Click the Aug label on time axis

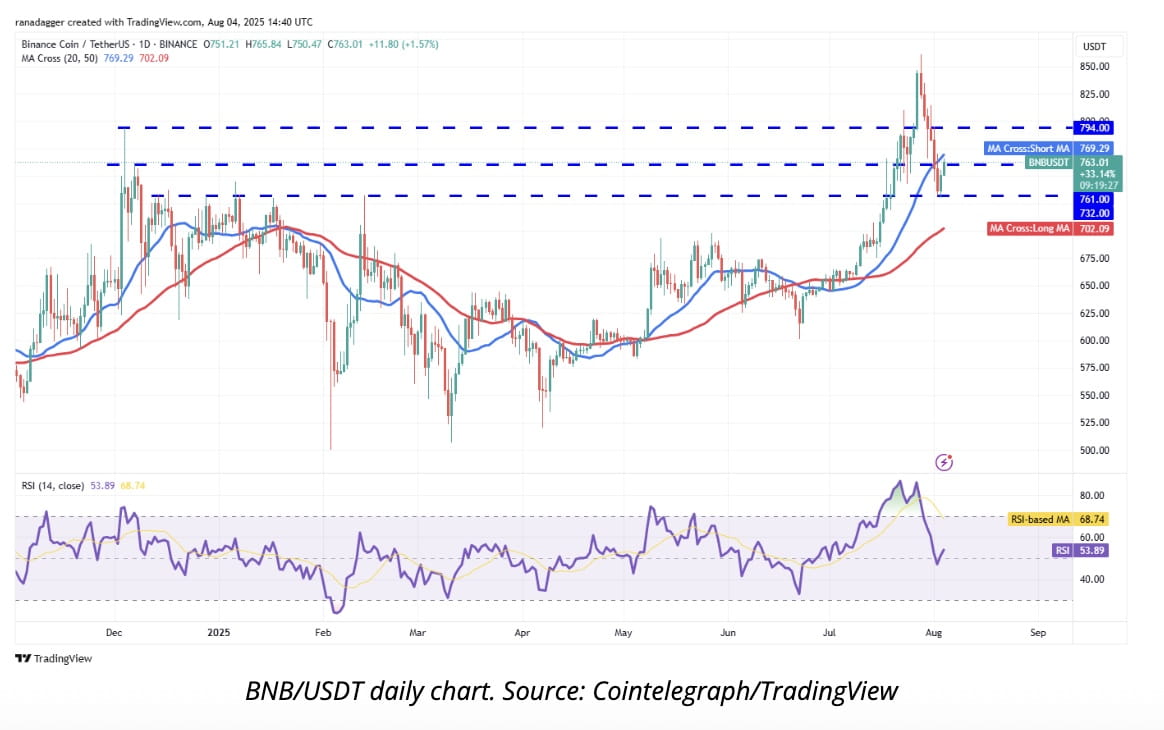point(934,633)
